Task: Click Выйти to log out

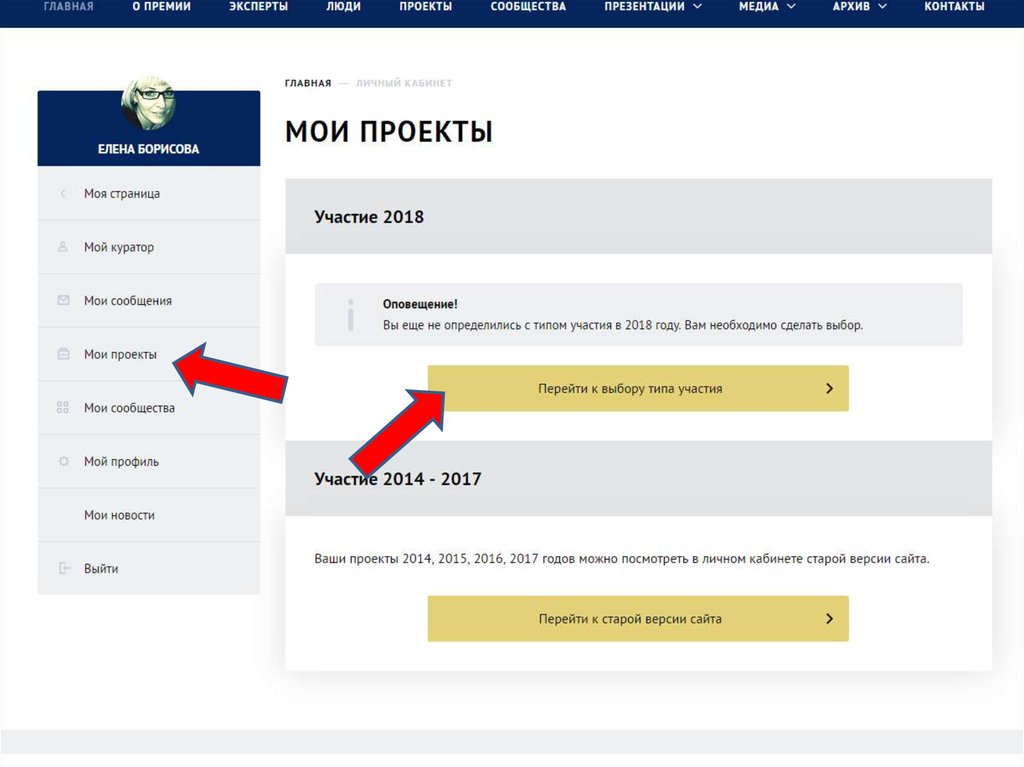Action: [x=149, y=568]
